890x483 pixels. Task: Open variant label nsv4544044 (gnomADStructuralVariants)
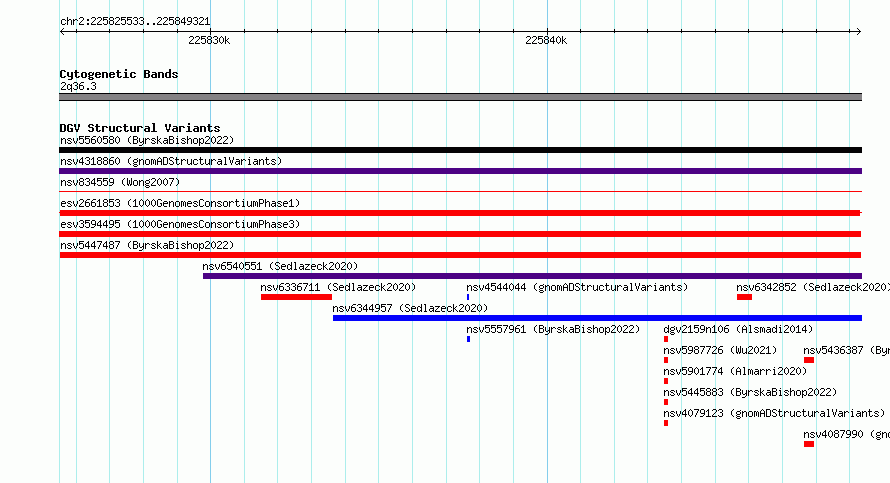[577, 287]
